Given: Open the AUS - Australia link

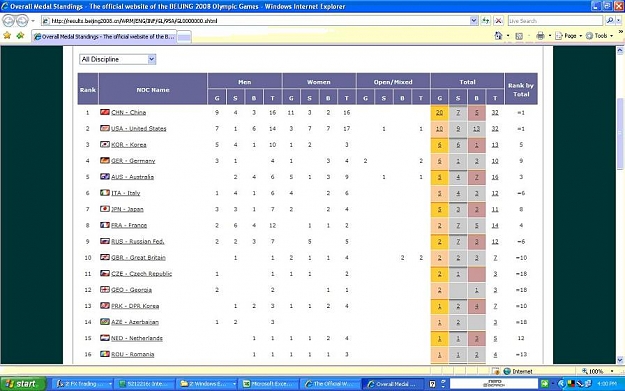Looking at the screenshot, I should 132,177.
